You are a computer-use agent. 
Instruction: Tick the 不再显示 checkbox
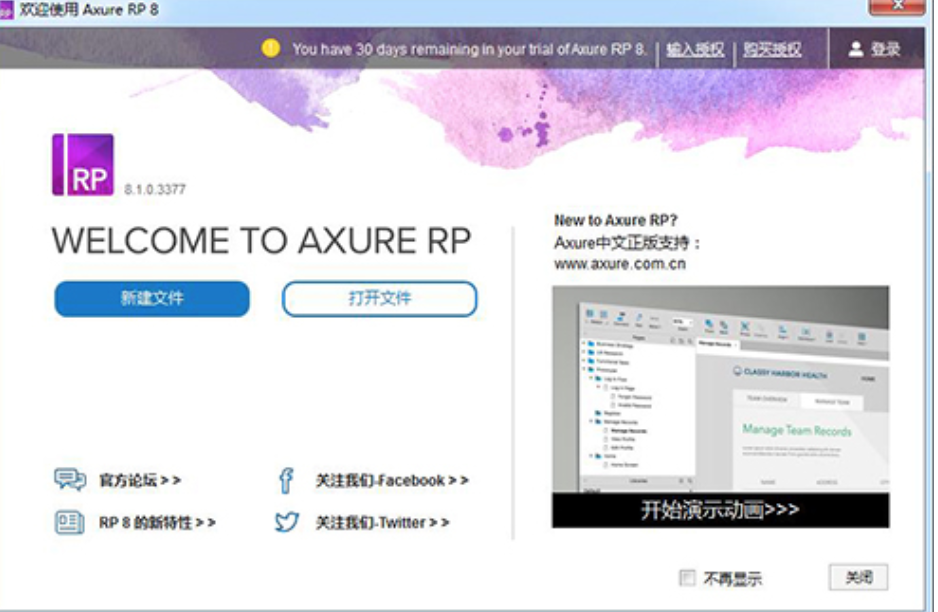[687, 577]
